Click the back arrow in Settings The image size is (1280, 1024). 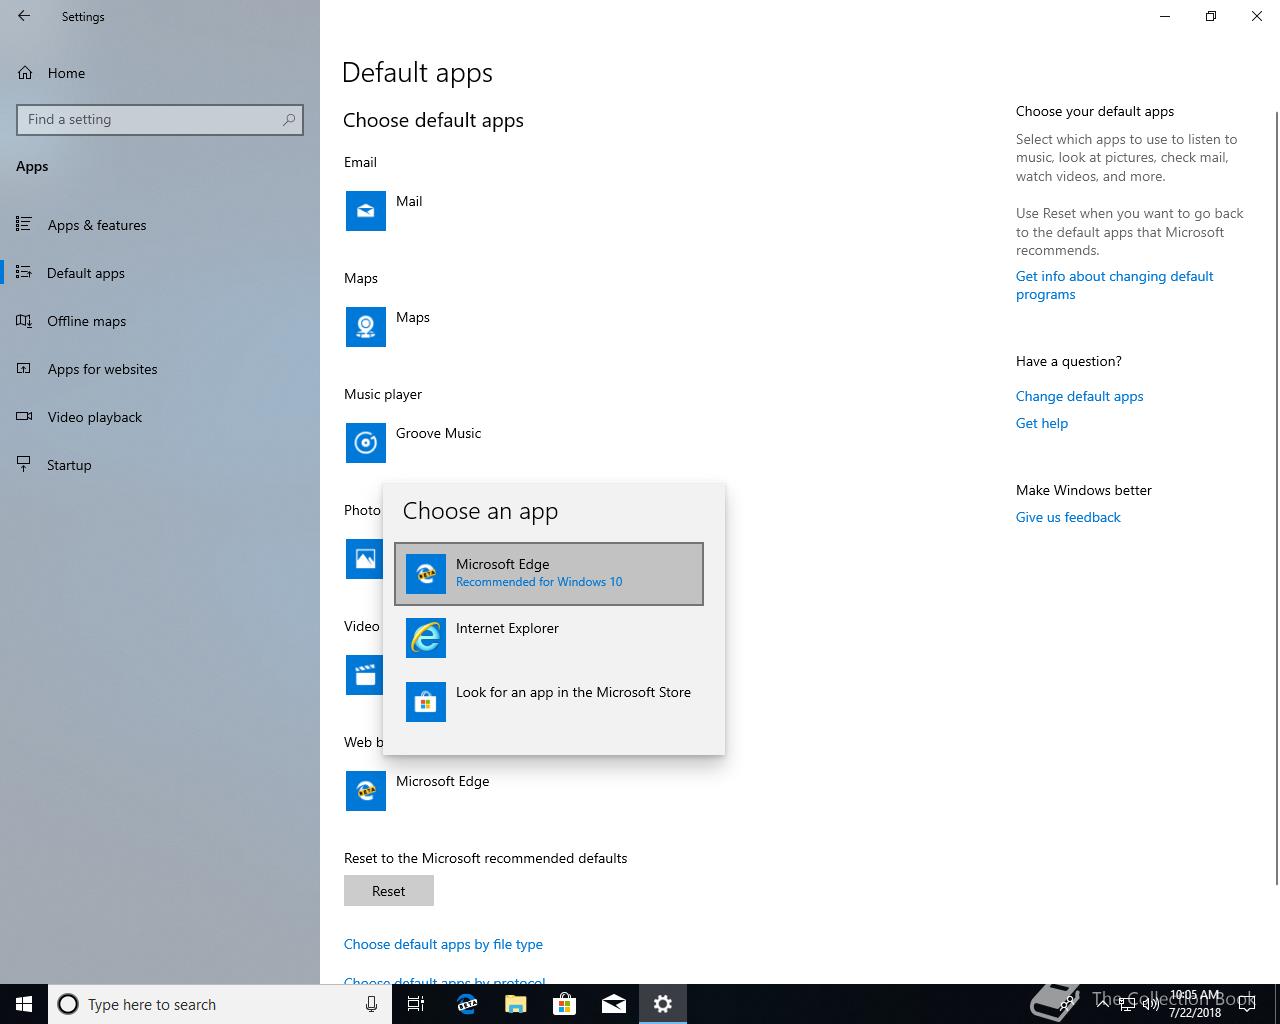coord(24,16)
